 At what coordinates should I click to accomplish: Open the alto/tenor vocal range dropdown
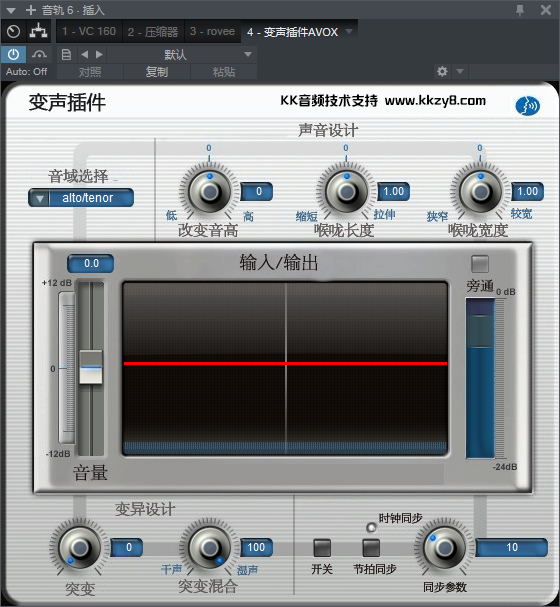[x=81, y=198]
